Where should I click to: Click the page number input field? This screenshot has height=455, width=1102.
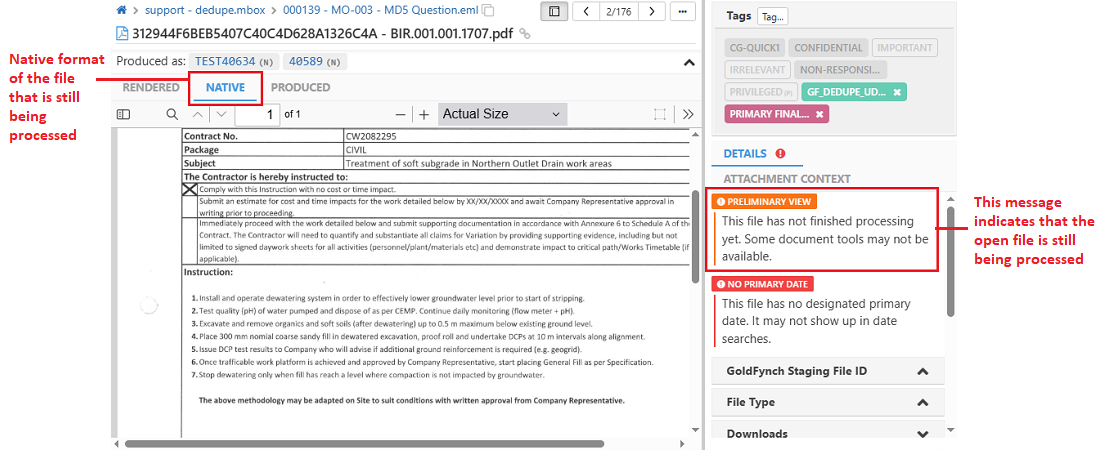[258, 114]
